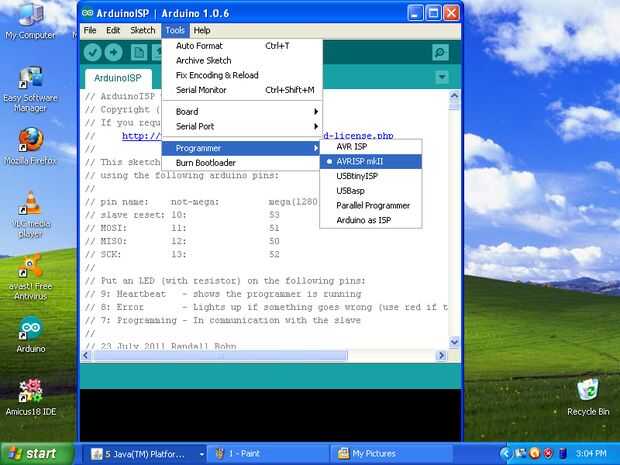Image resolution: width=620 pixels, height=465 pixels.
Task: Click the '9: Heartbeat' comment line
Action: [223, 294]
